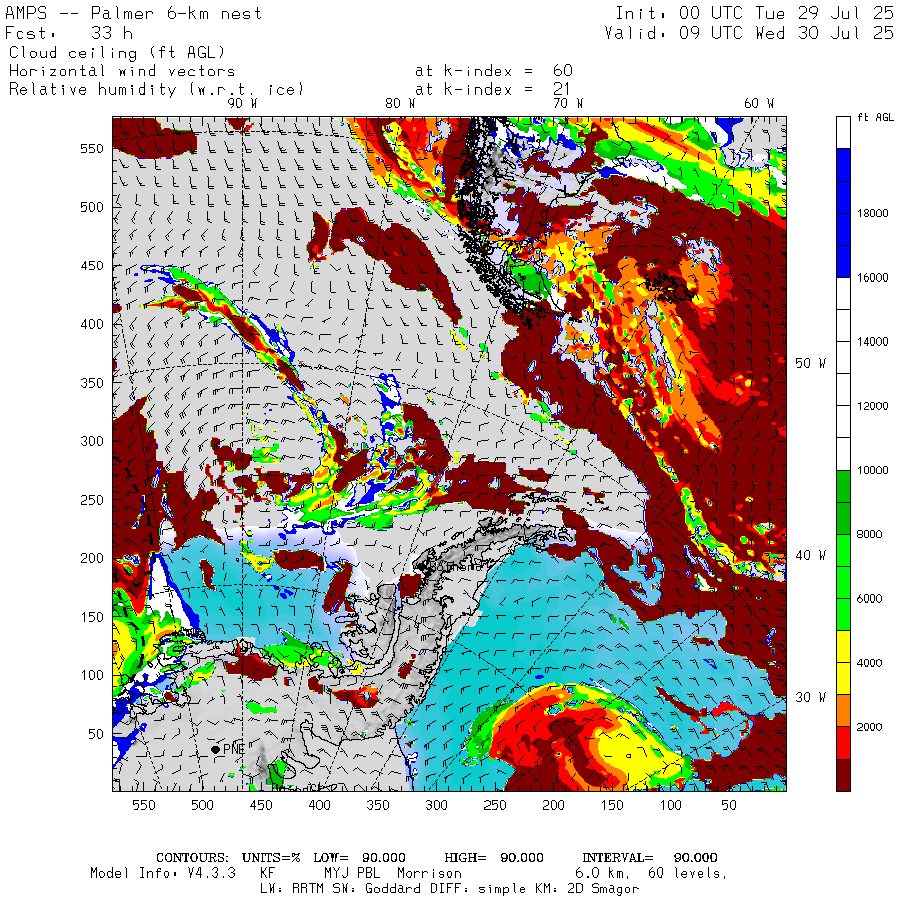
Task: Click the 300 tick on the horizontal axis
Action: tap(436, 805)
